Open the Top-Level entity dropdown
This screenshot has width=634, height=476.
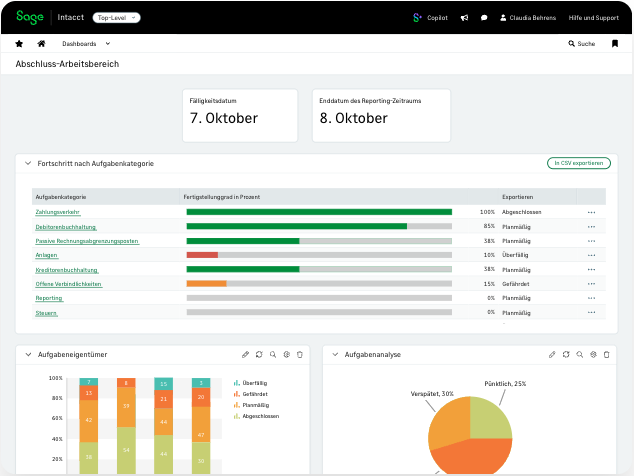(116, 18)
